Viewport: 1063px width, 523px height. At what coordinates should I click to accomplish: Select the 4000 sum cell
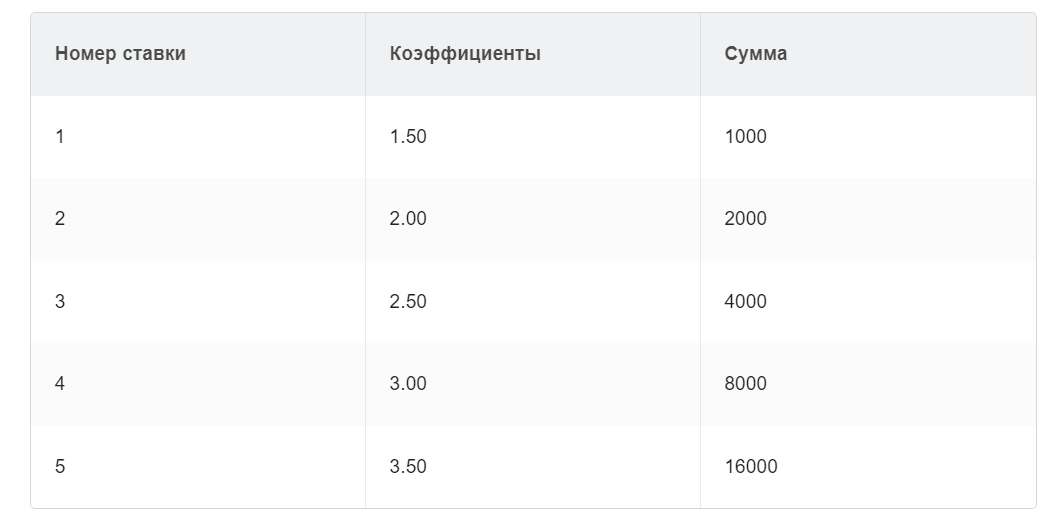tap(746, 301)
